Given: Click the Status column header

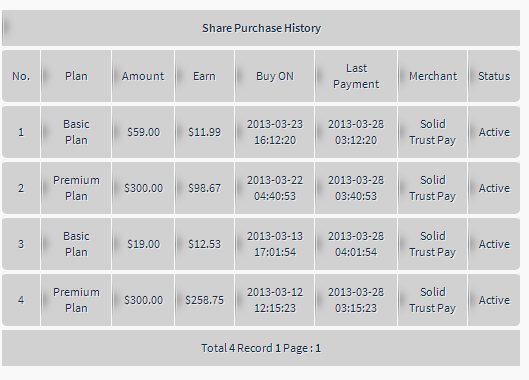Looking at the screenshot, I should click(494, 76).
